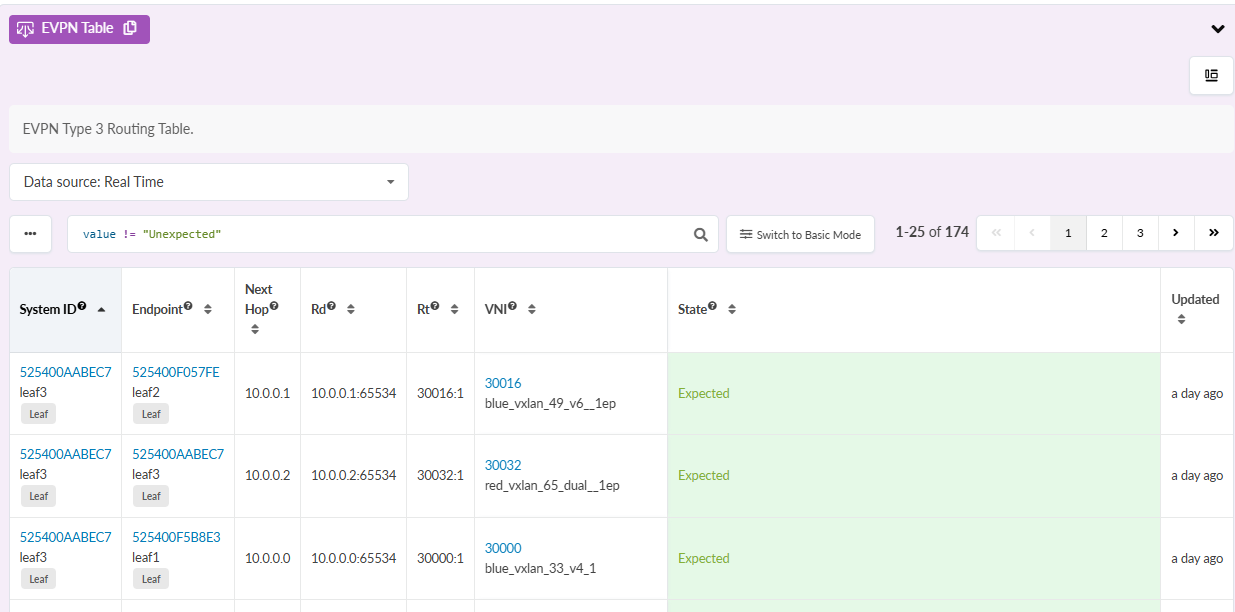The image size is (1235, 612).
Task: Click the Leaf badge under endpoint leaf2
Action: click(151, 414)
